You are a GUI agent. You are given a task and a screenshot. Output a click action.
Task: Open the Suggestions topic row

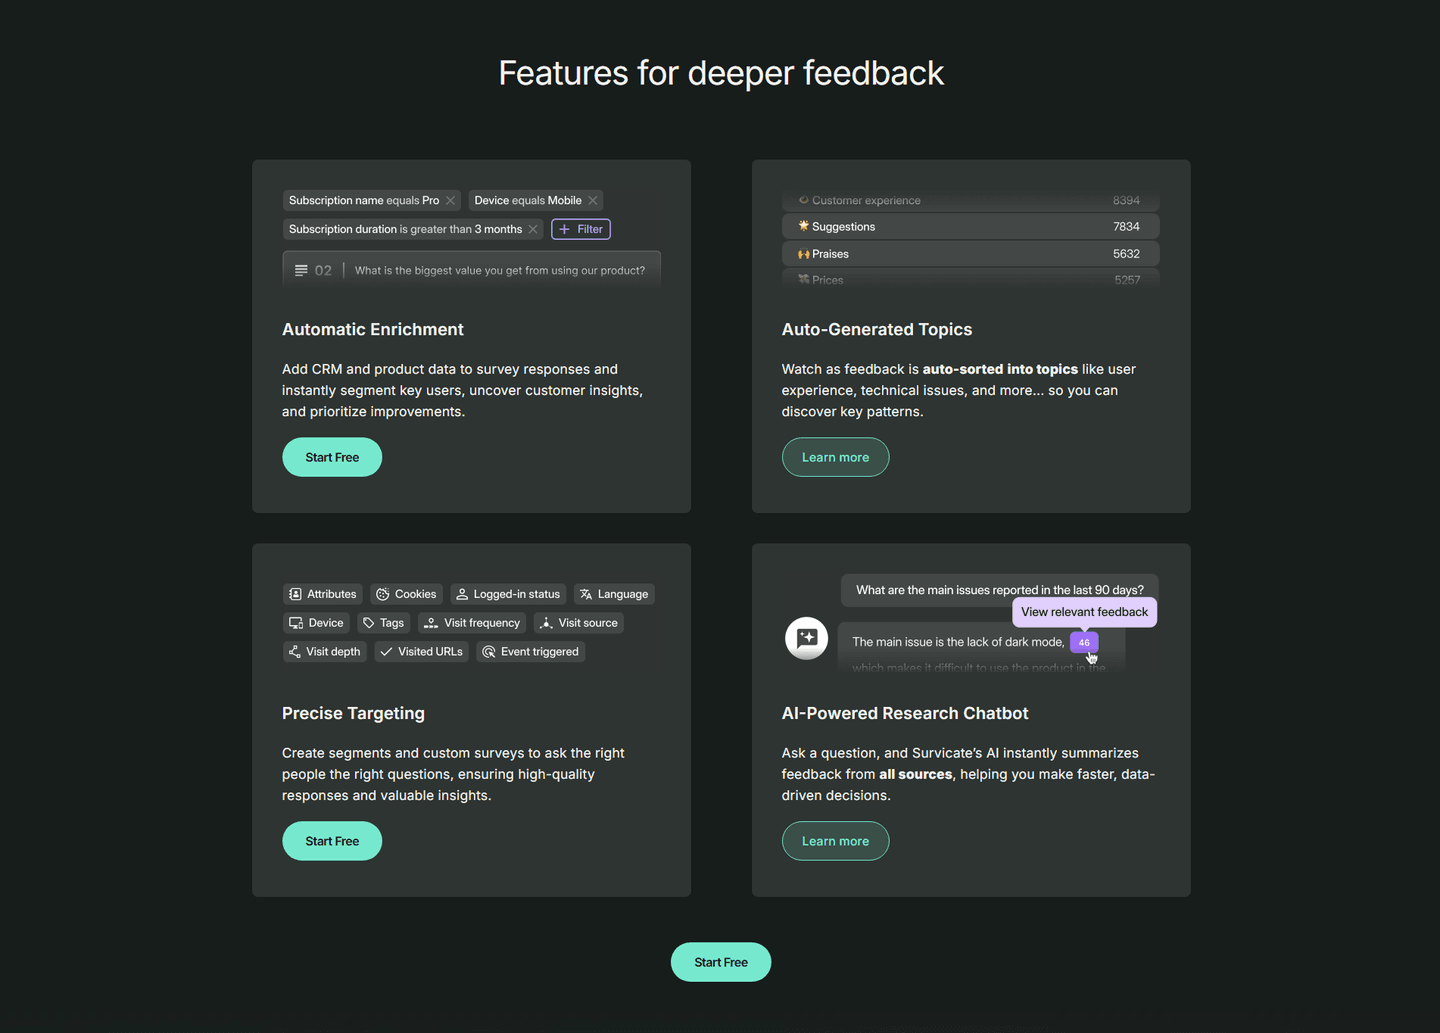tap(970, 227)
